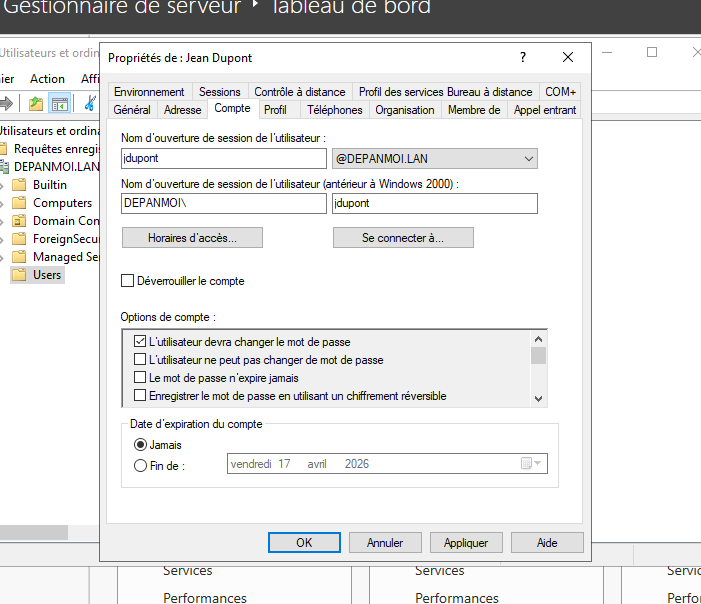
Task: Switch to the Contrôle à distance tab
Action: 300,92
